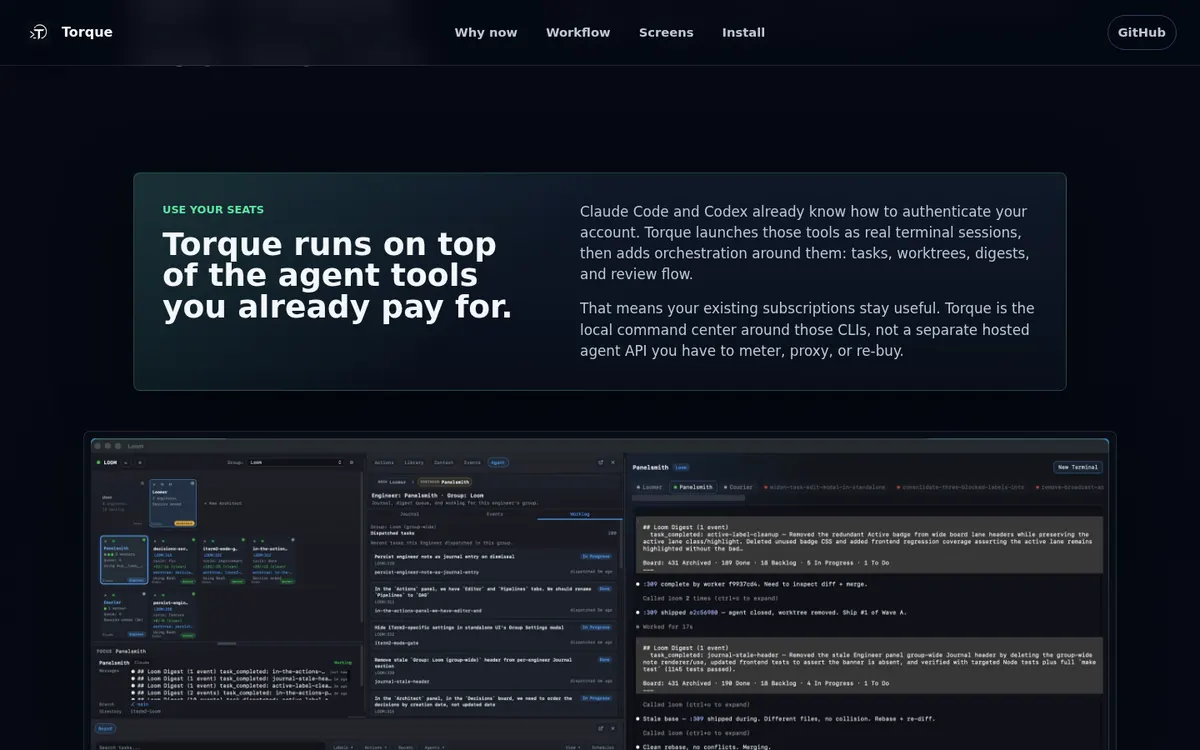The height and width of the screenshot is (750, 1200).
Task: Select the Panelsmith terminal tab
Action: (694, 487)
